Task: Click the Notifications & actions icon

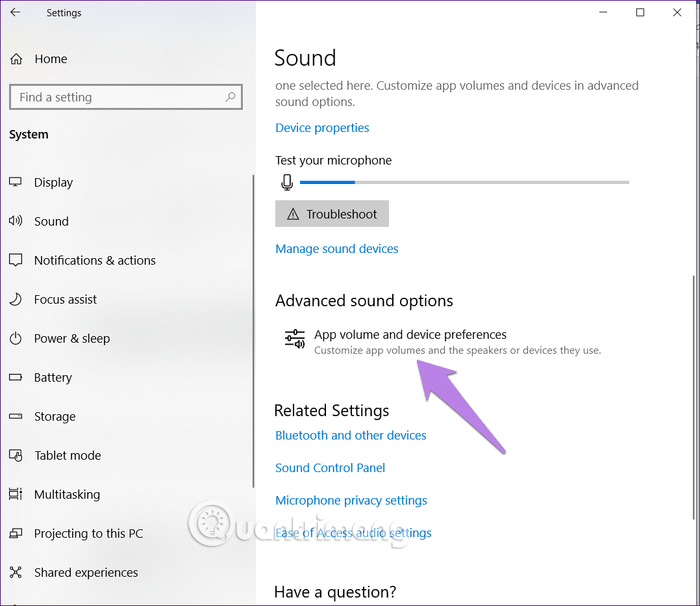Action: coord(16,260)
